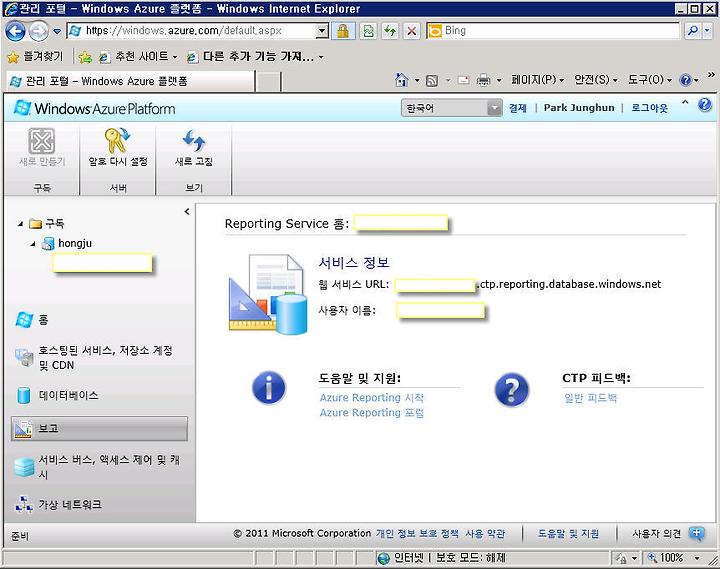Open the 페이지(P) menu
This screenshot has height=569, width=720.
(x=537, y=80)
